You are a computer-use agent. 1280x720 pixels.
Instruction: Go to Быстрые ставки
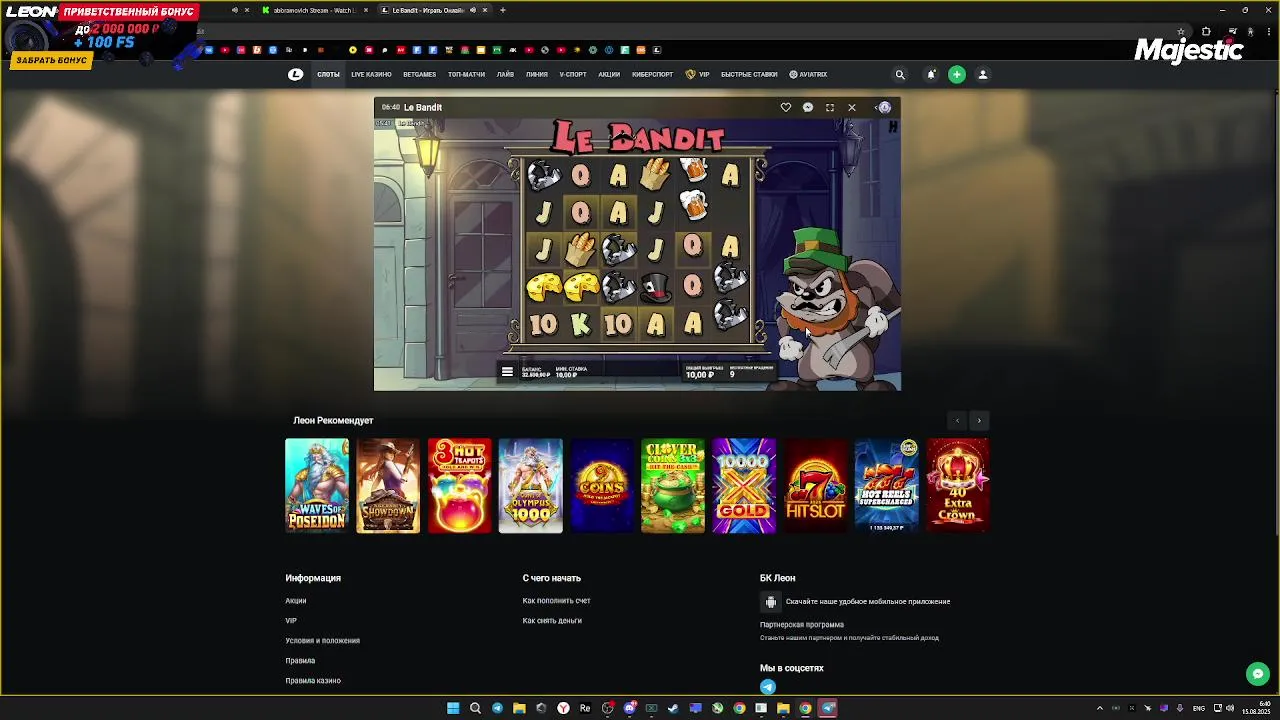point(749,74)
